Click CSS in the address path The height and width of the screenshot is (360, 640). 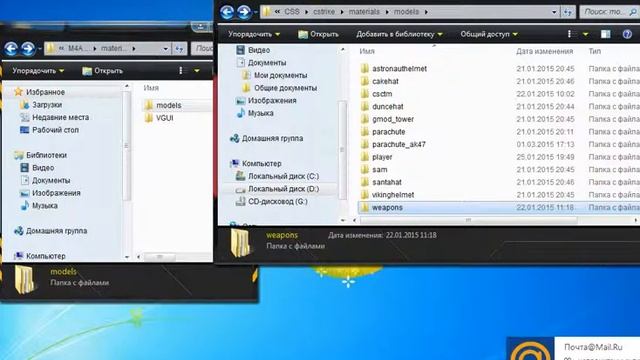(292, 12)
